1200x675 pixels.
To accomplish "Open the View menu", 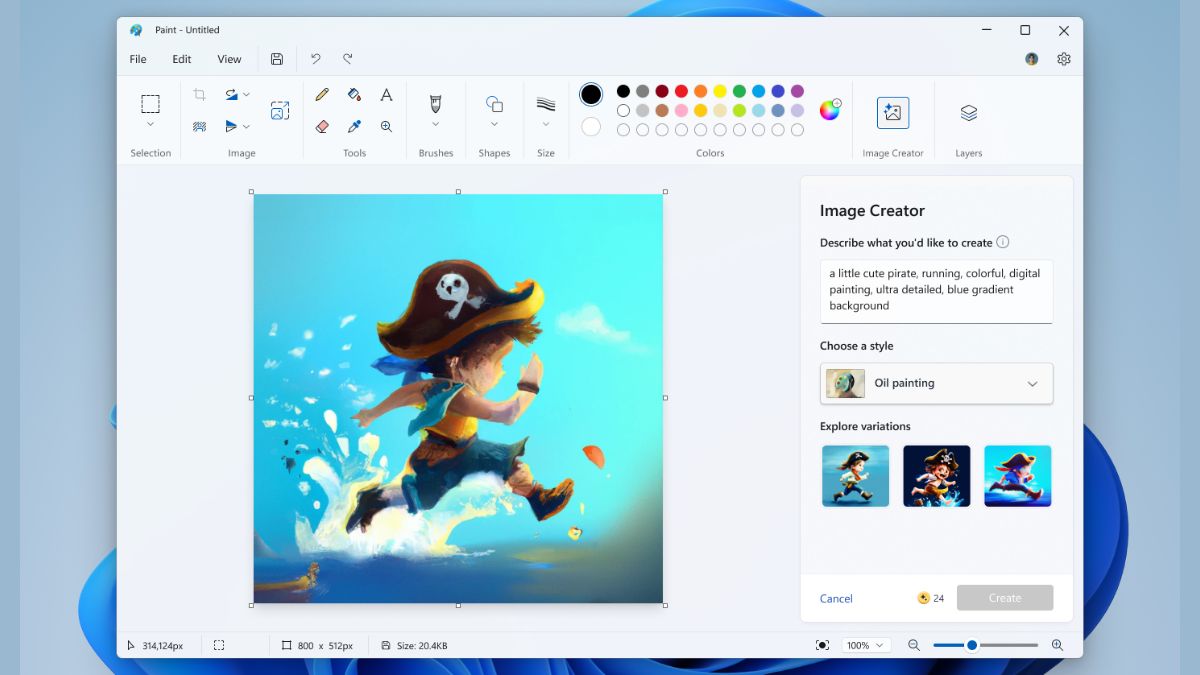I will (x=229, y=59).
